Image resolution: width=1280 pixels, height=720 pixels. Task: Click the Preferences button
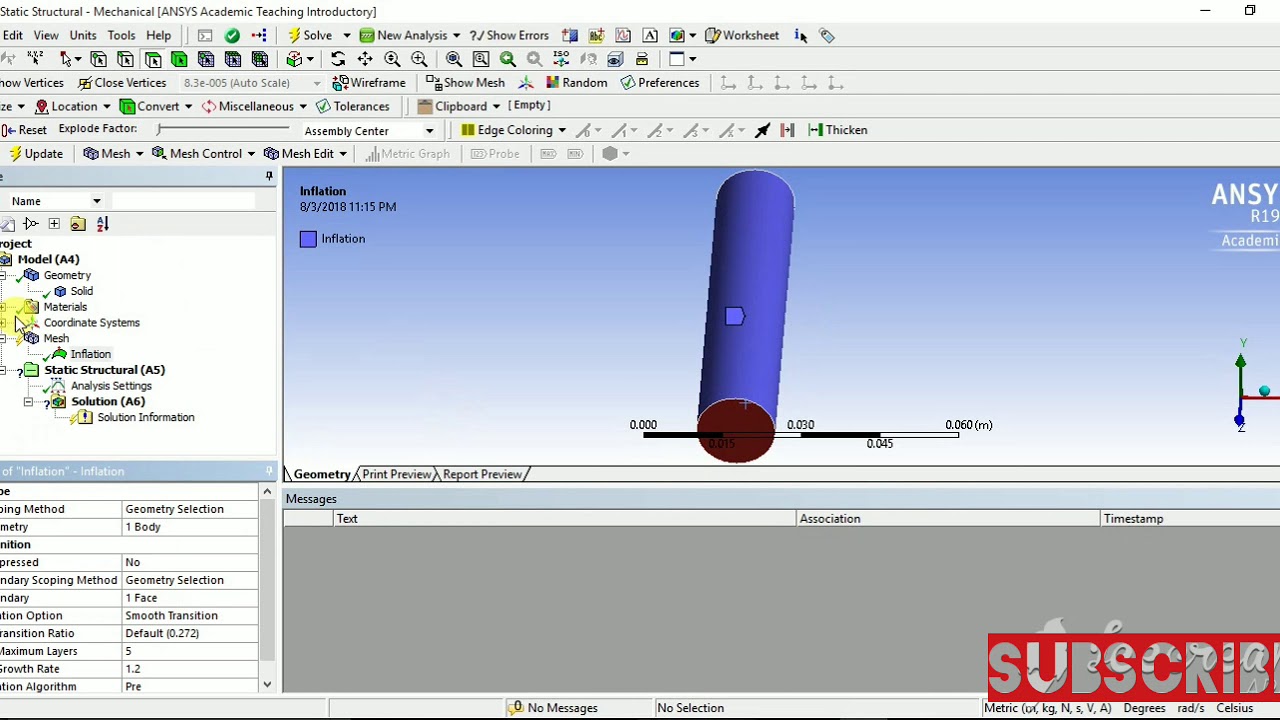tap(659, 83)
